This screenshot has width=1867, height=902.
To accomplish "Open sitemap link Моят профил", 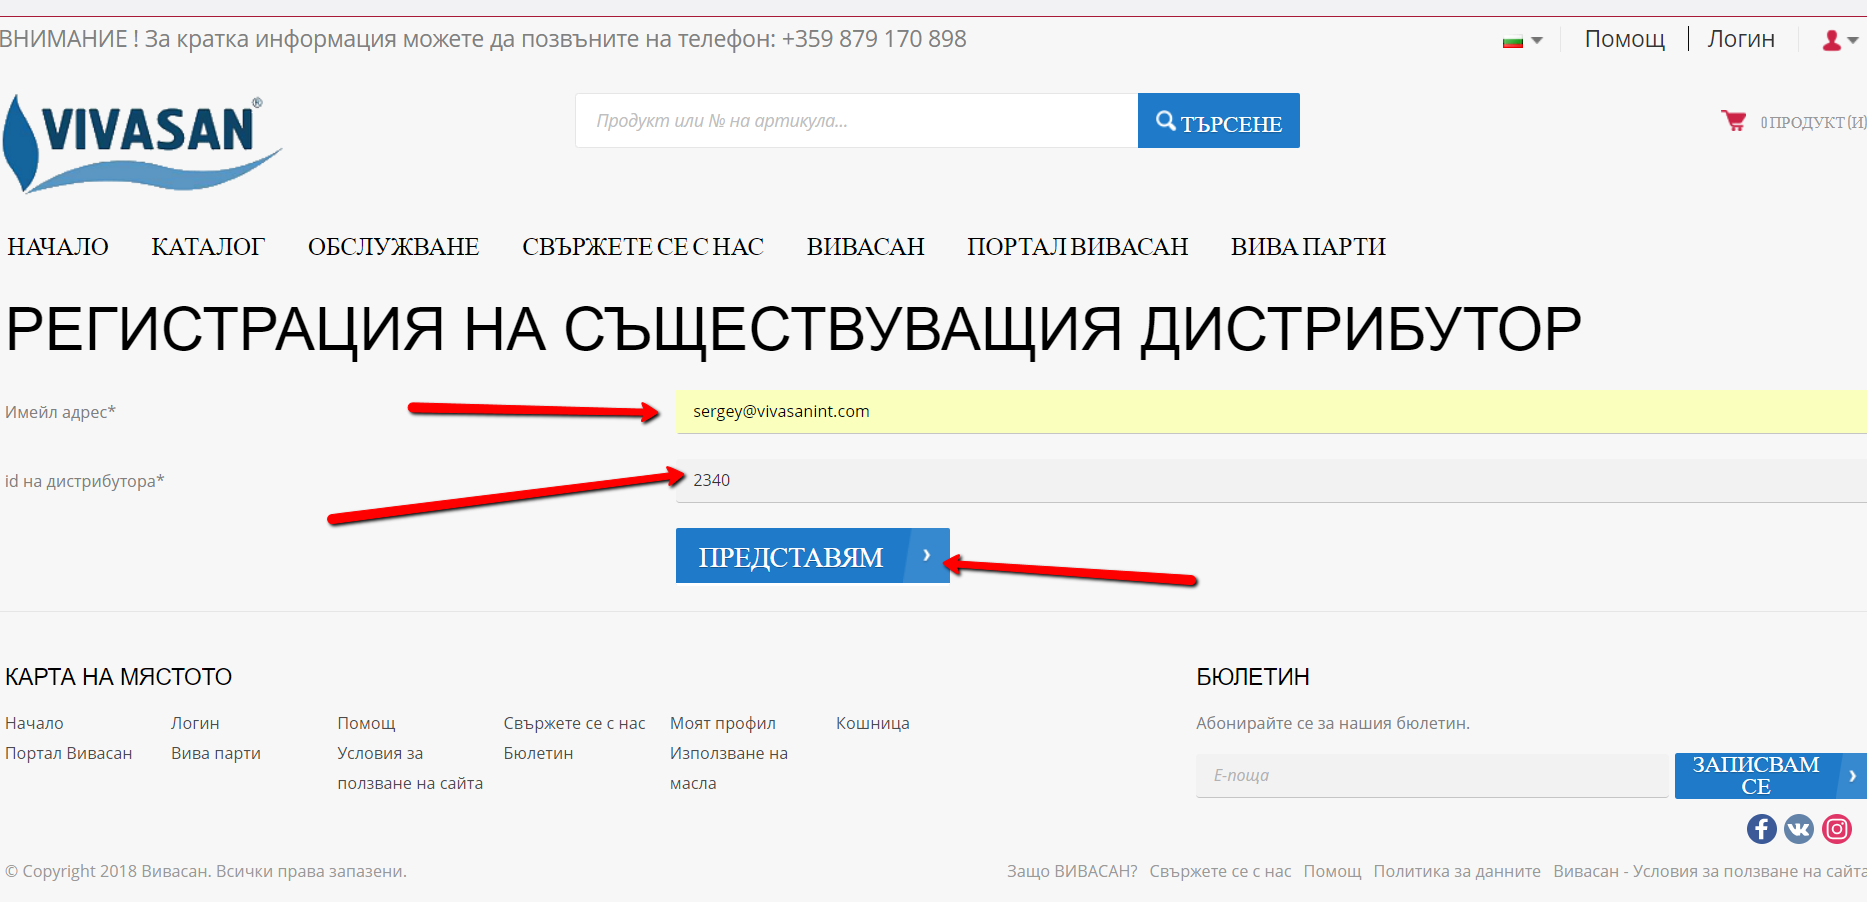I will 723,723.
